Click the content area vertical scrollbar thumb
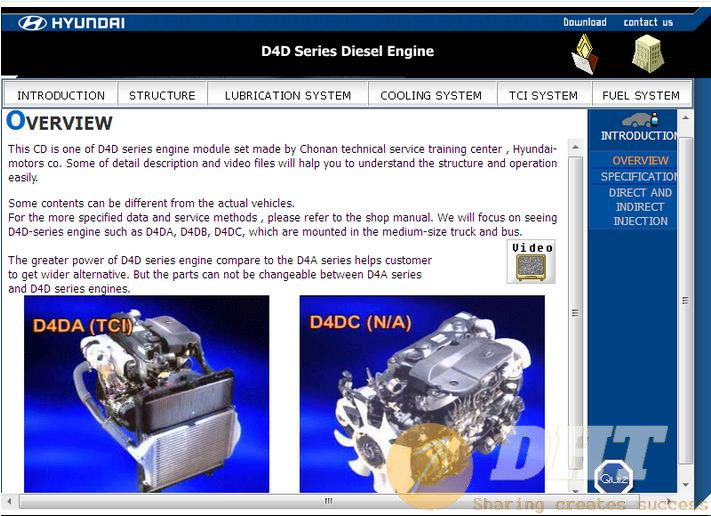 [x=575, y=313]
